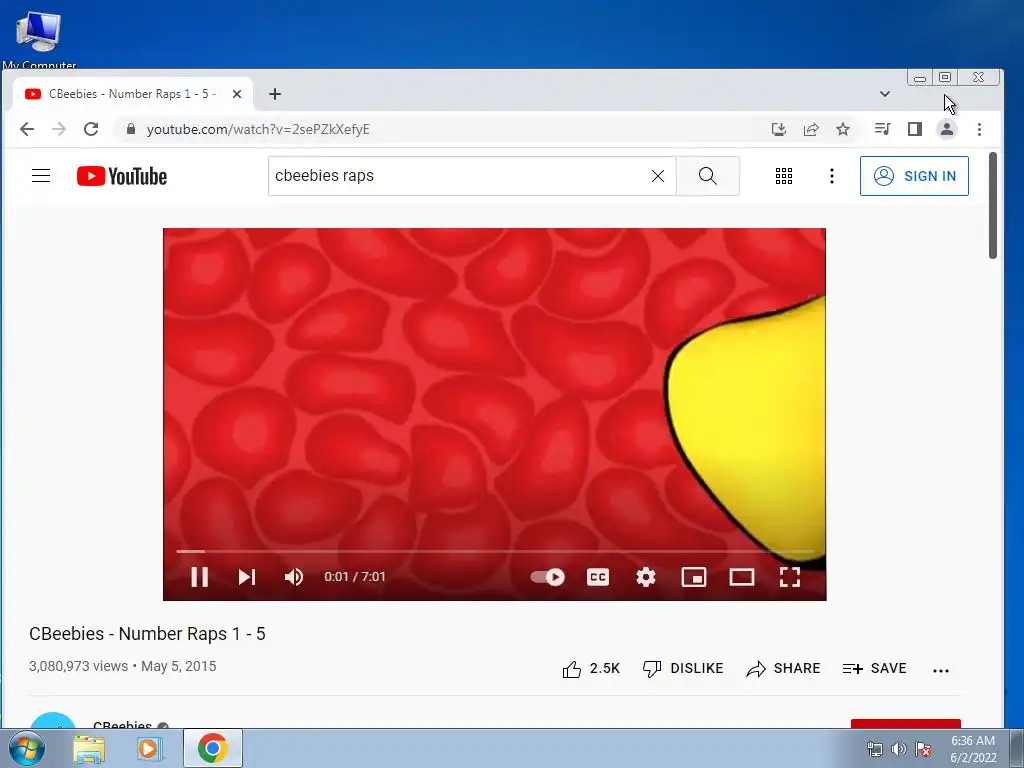View site information lock icon
The height and width of the screenshot is (768, 1024).
click(x=131, y=129)
